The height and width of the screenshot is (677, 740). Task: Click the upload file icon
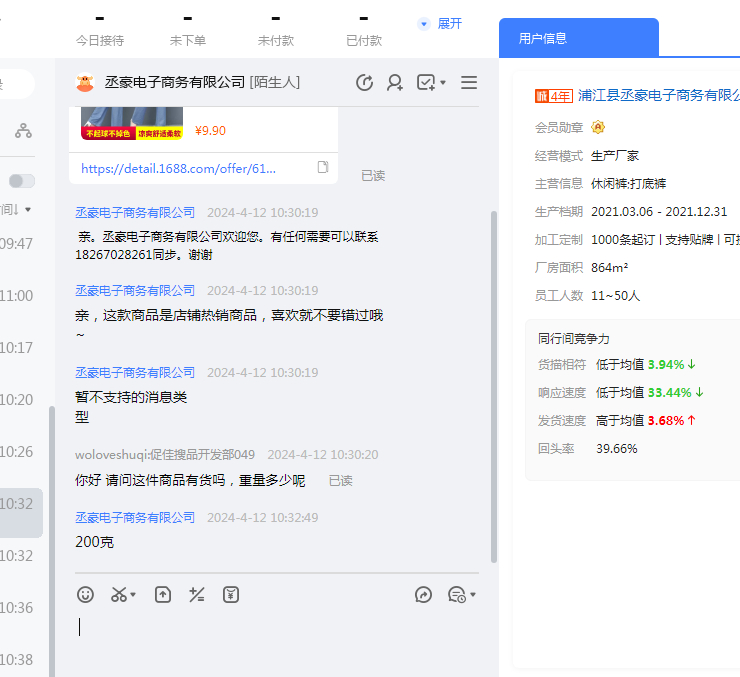163,595
